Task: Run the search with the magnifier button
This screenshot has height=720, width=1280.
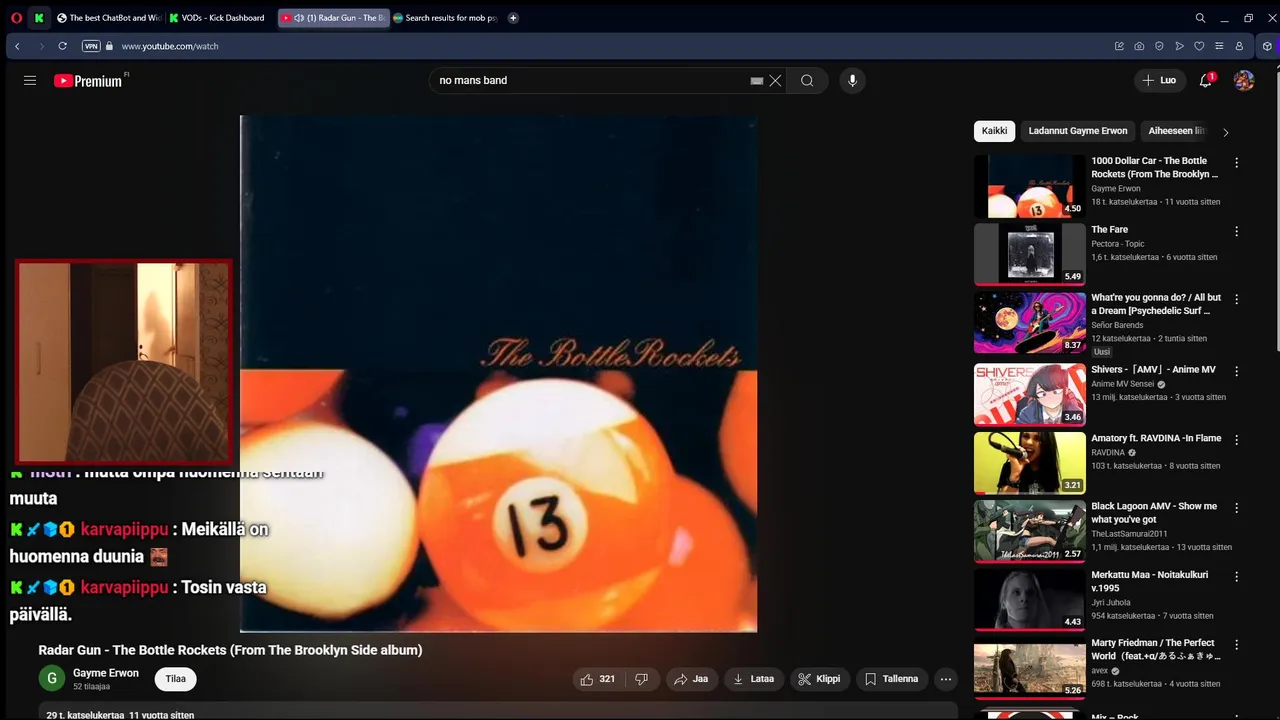Action: (807, 81)
